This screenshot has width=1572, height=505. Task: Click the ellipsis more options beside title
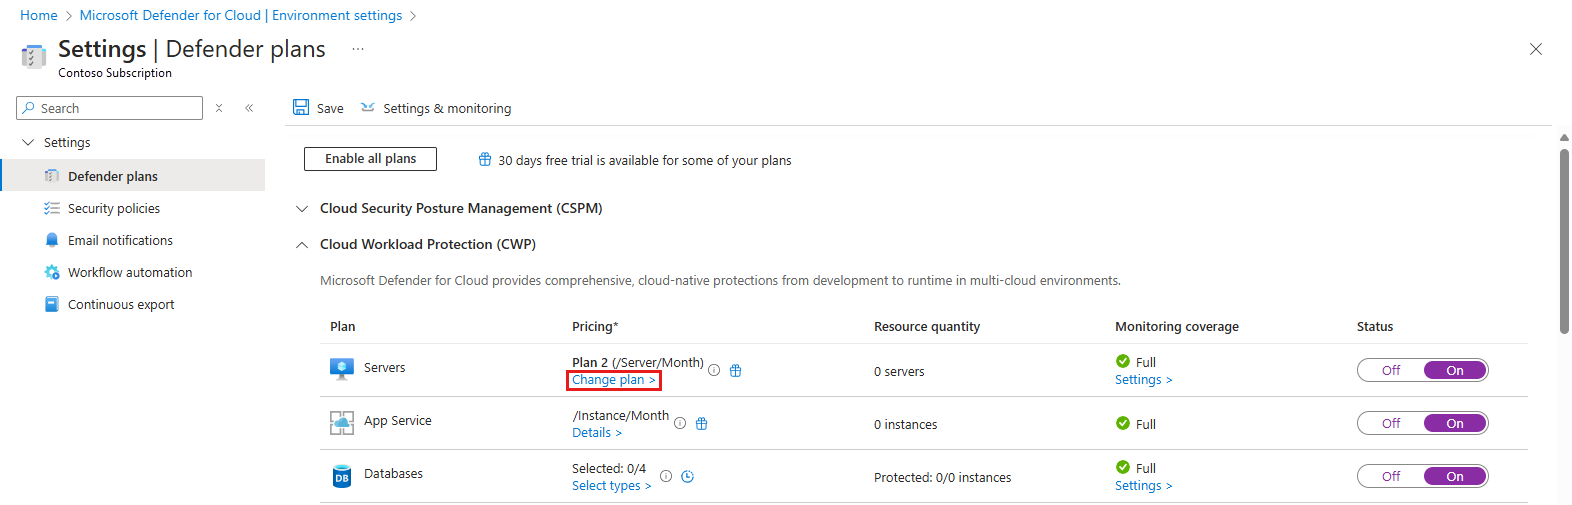pyautogui.click(x=358, y=49)
